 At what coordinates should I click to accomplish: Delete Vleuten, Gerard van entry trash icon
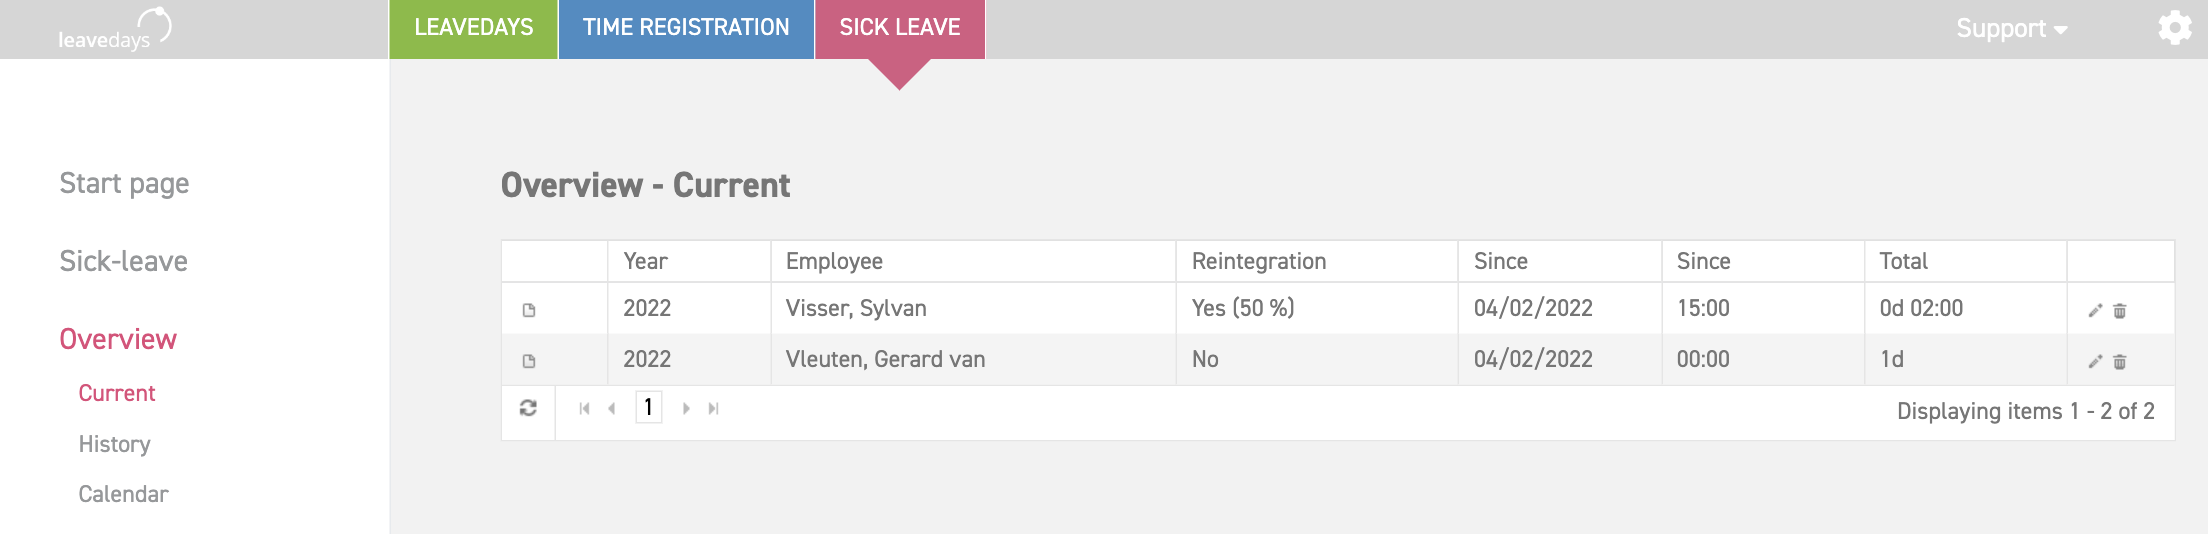pyautogui.click(x=2120, y=361)
